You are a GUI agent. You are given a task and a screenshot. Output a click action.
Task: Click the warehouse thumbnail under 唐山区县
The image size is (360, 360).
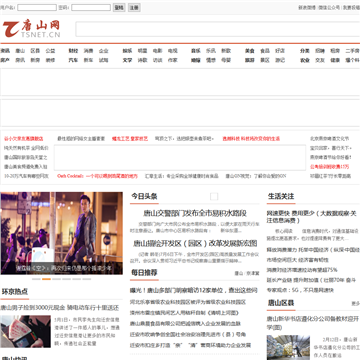coord(288,347)
